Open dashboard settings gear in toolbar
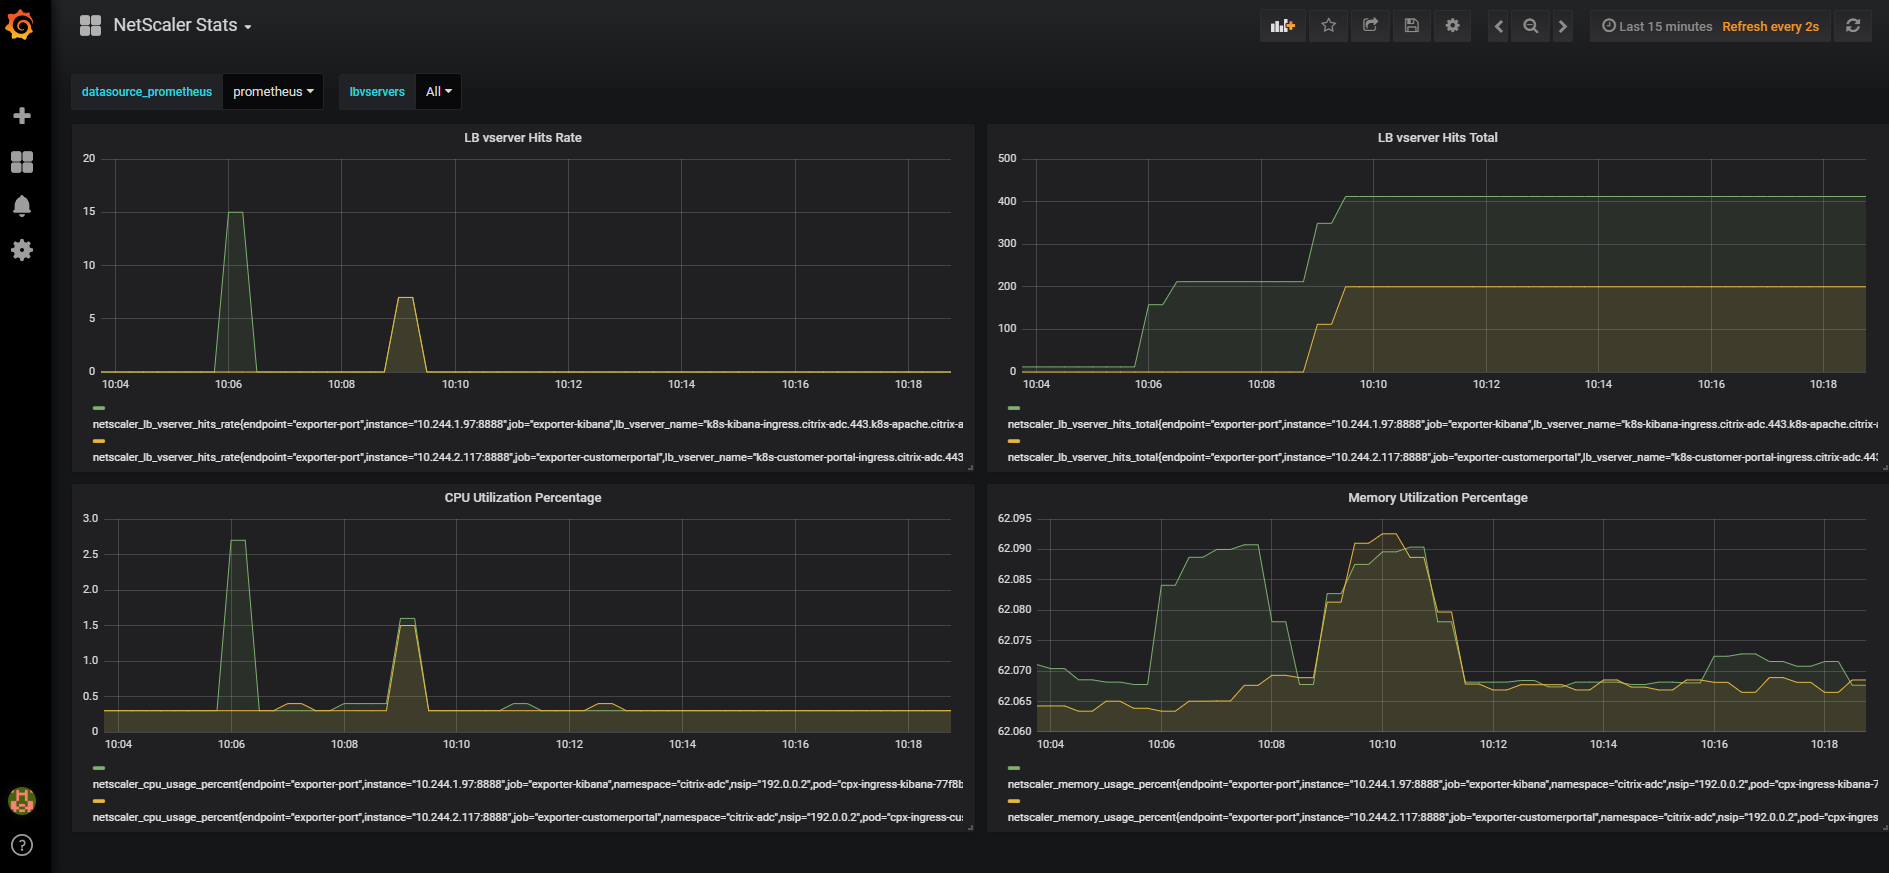 coord(1452,26)
